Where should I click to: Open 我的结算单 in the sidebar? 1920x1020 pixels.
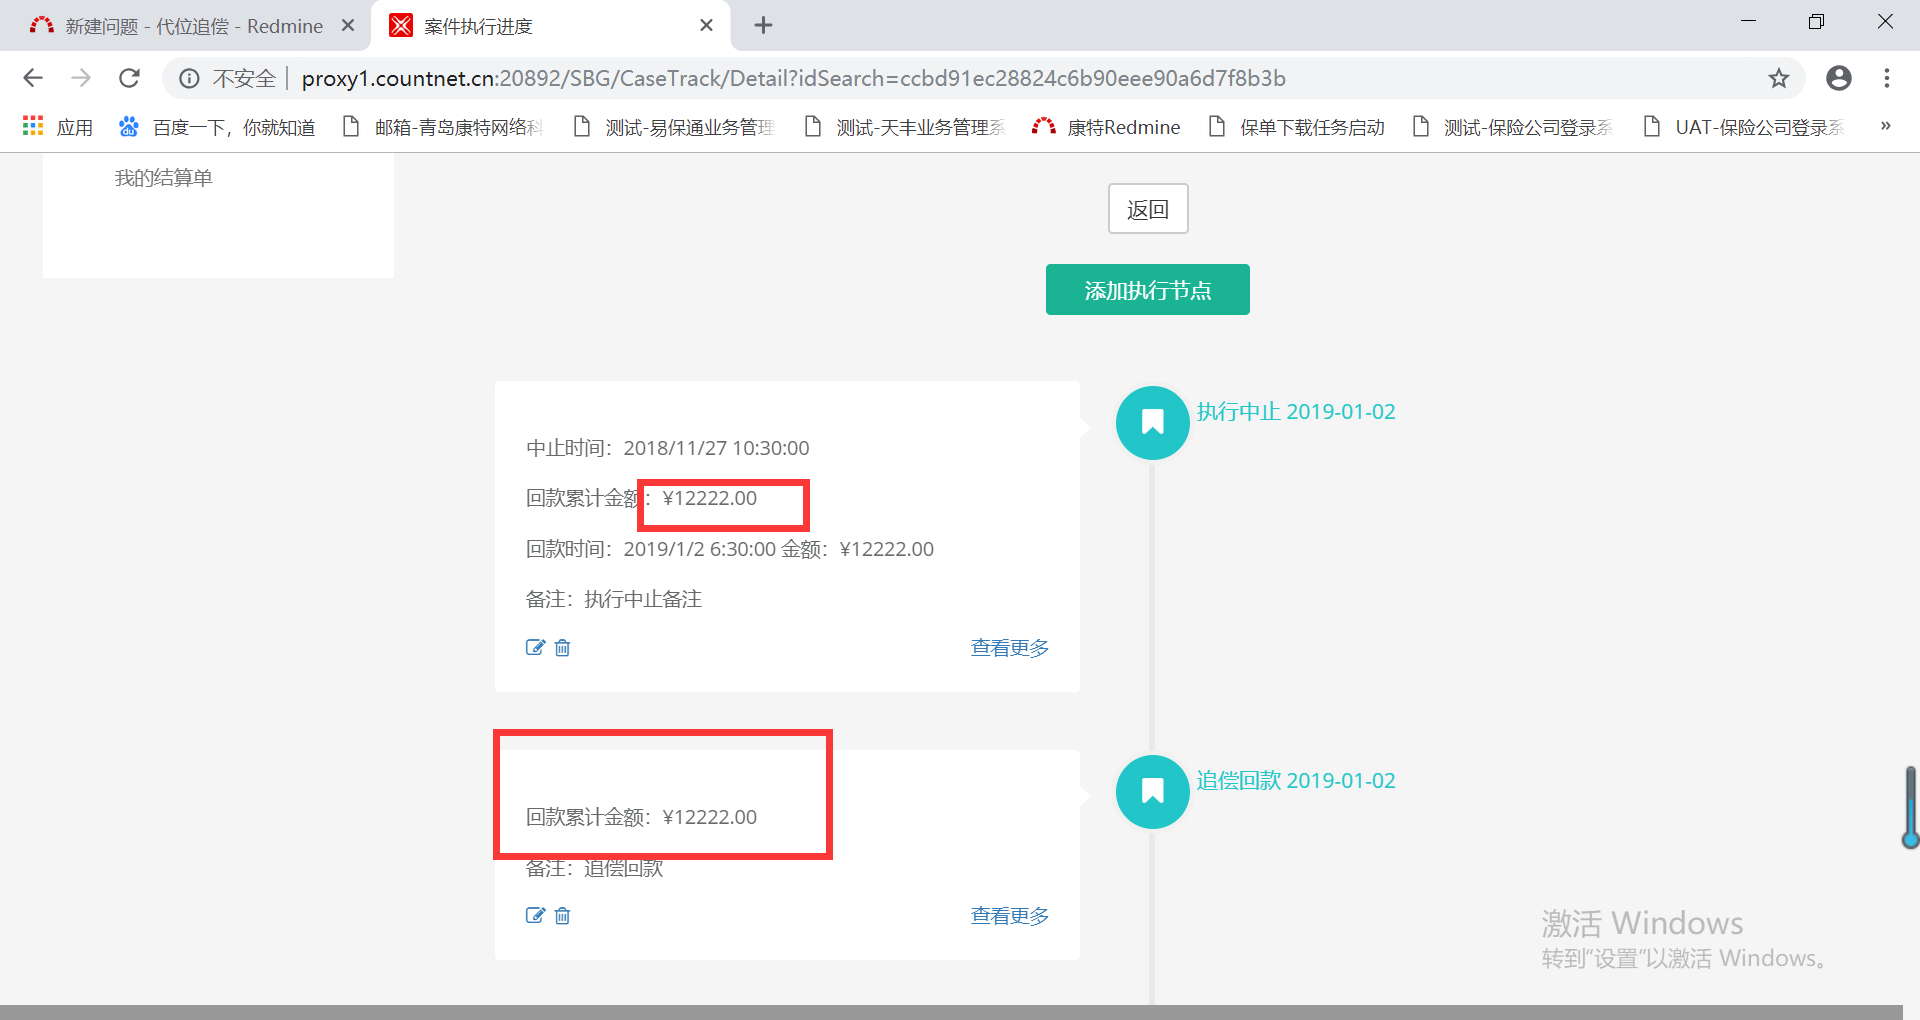(x=164, y=178)
